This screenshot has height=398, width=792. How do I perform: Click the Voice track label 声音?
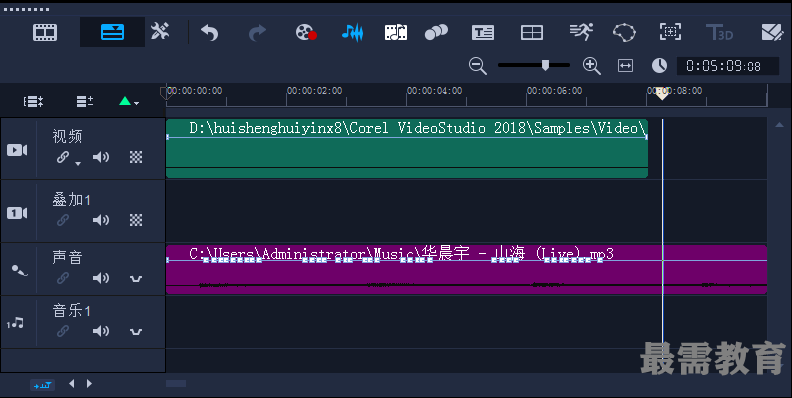tap(67, 258)
